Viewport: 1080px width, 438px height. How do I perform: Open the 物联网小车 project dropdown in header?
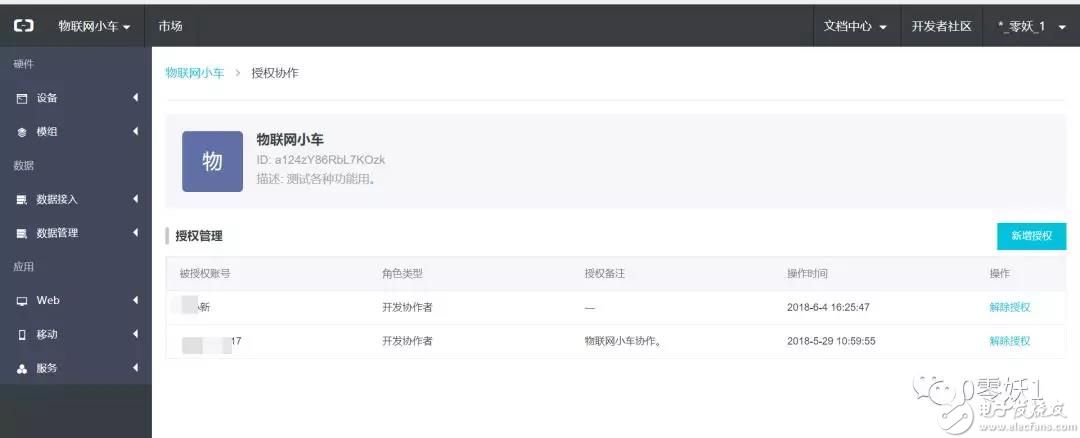tap(94, 26)
